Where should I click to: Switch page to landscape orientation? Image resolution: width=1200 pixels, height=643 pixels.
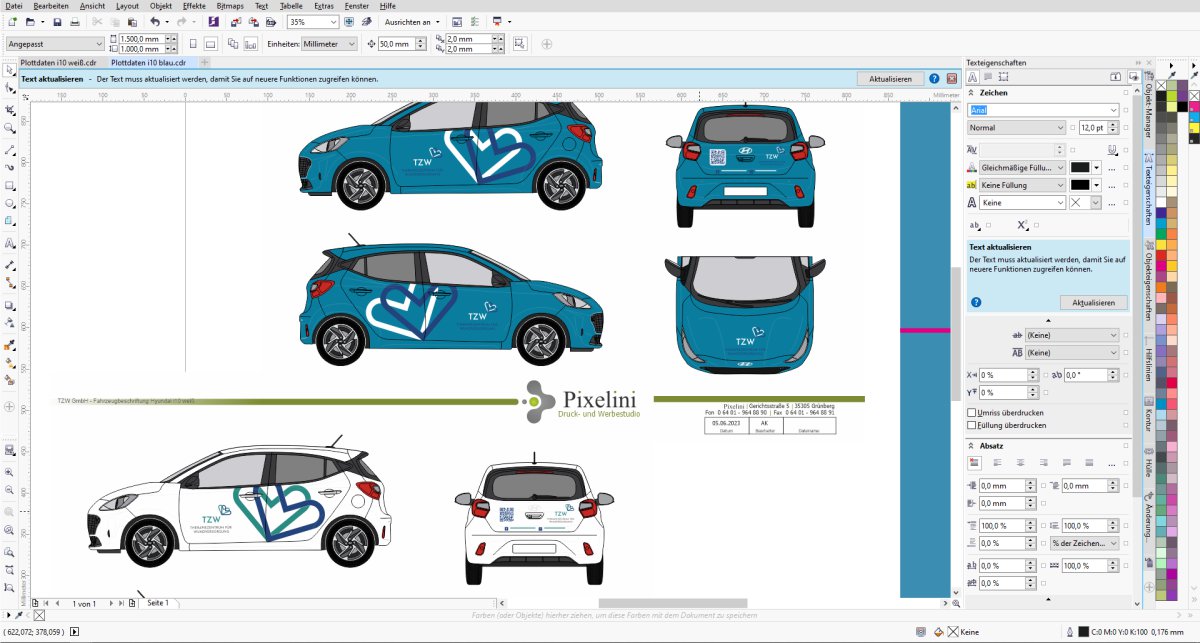click(x=210, y=44)
